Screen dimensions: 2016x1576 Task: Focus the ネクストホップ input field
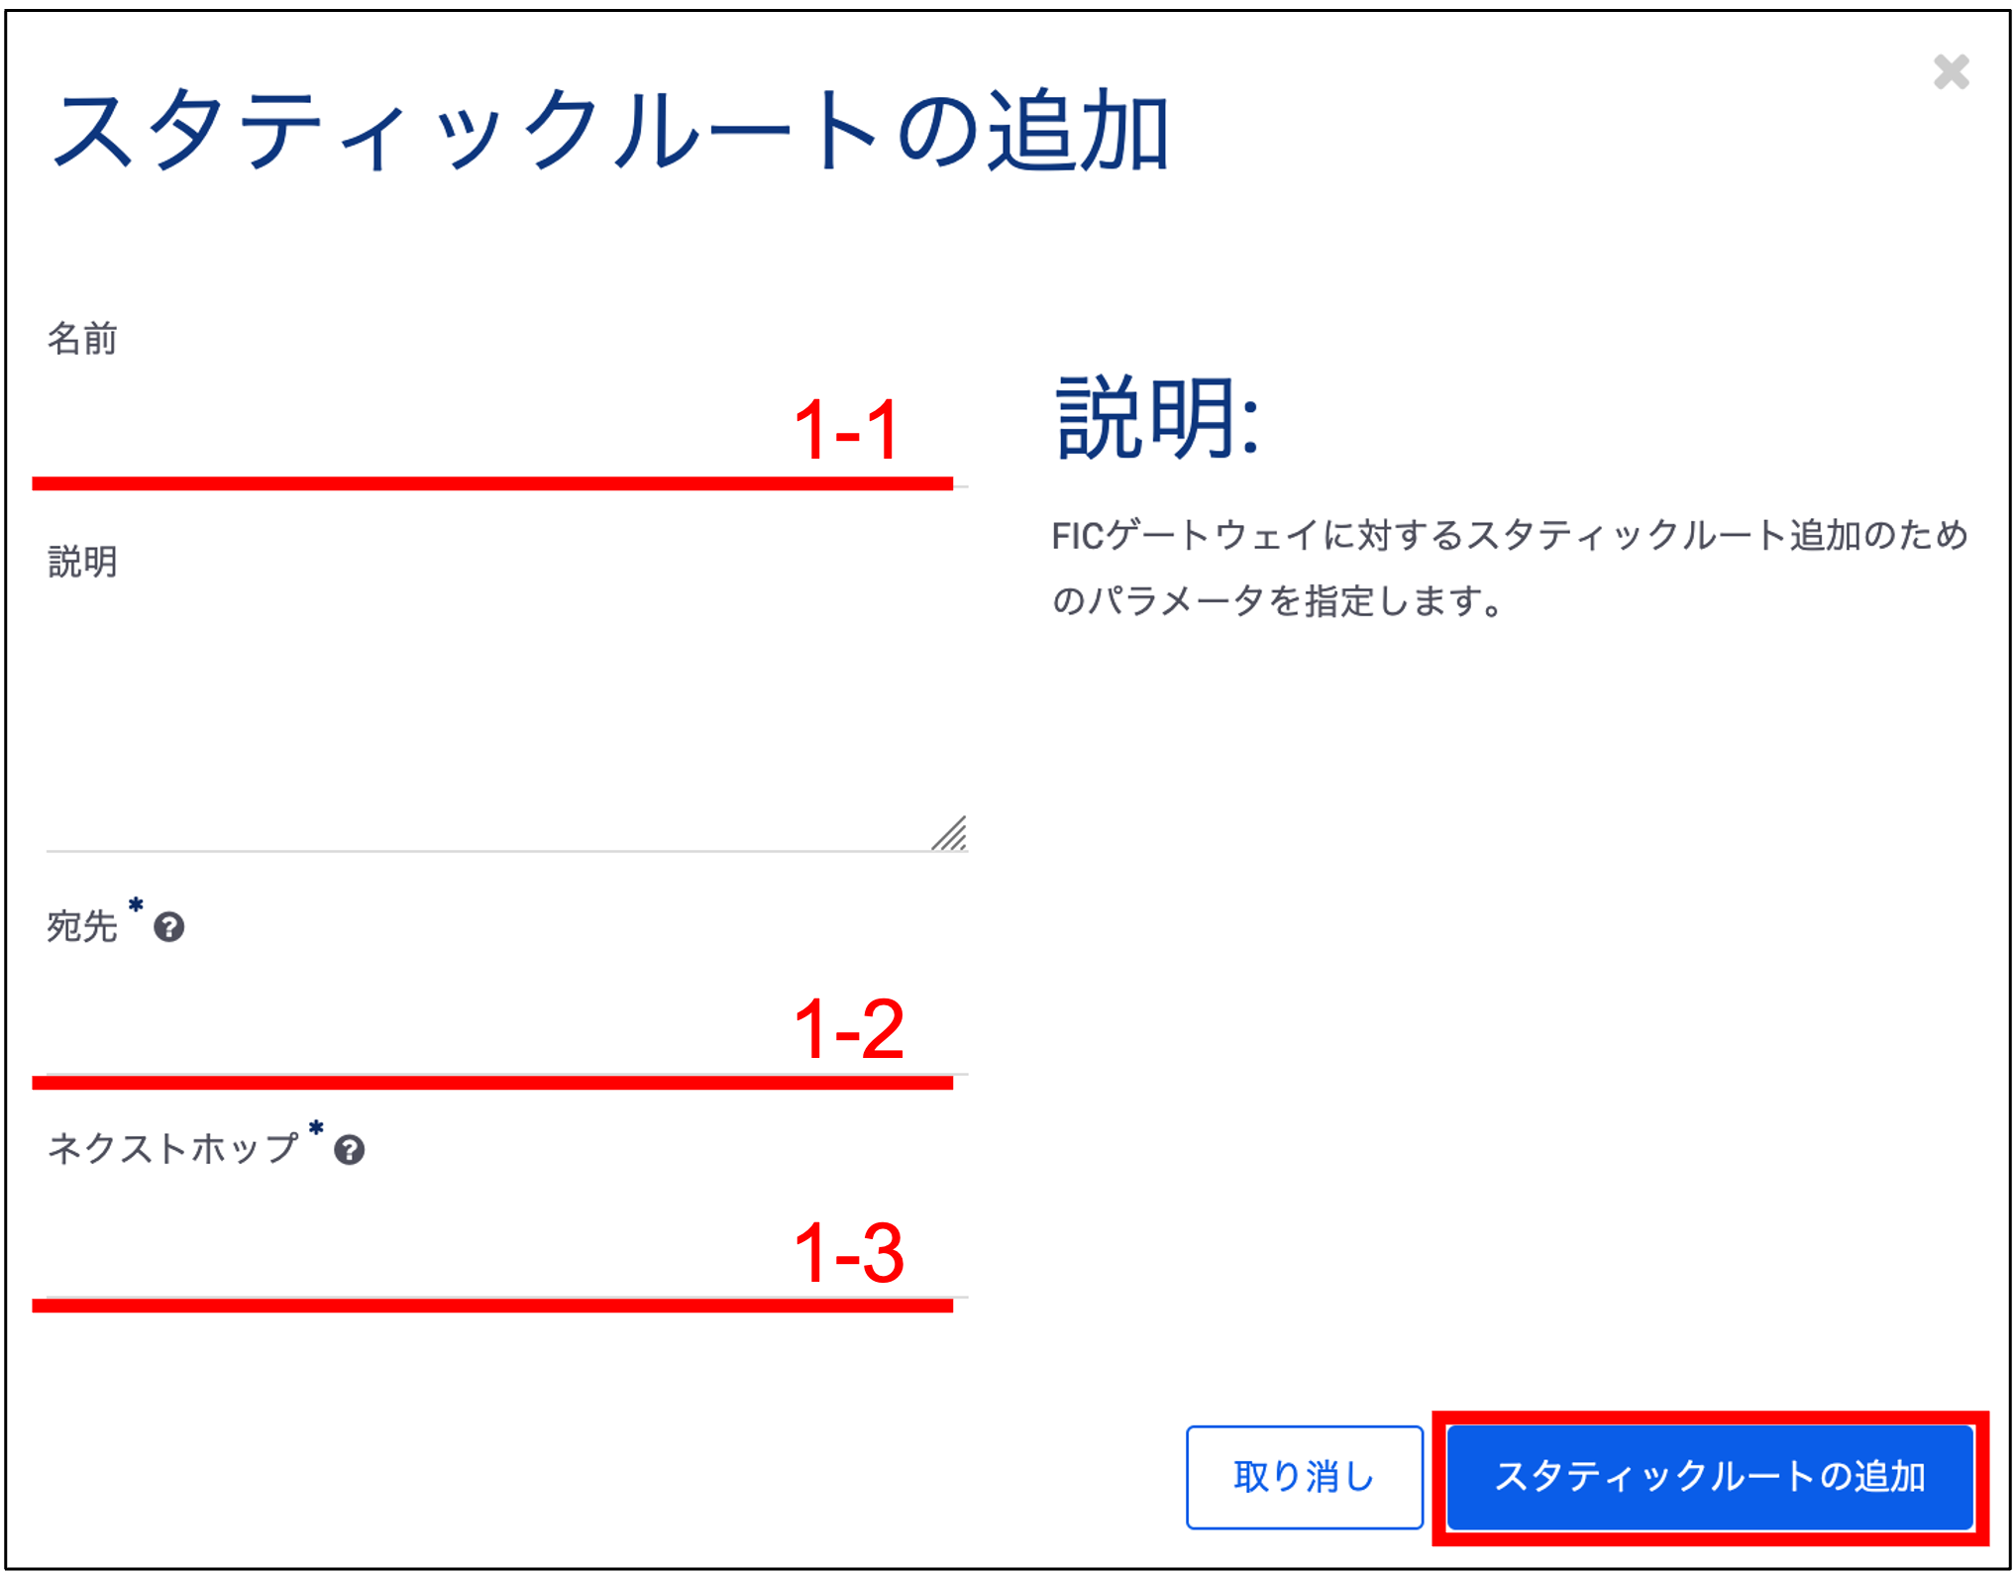point(400,1258)
